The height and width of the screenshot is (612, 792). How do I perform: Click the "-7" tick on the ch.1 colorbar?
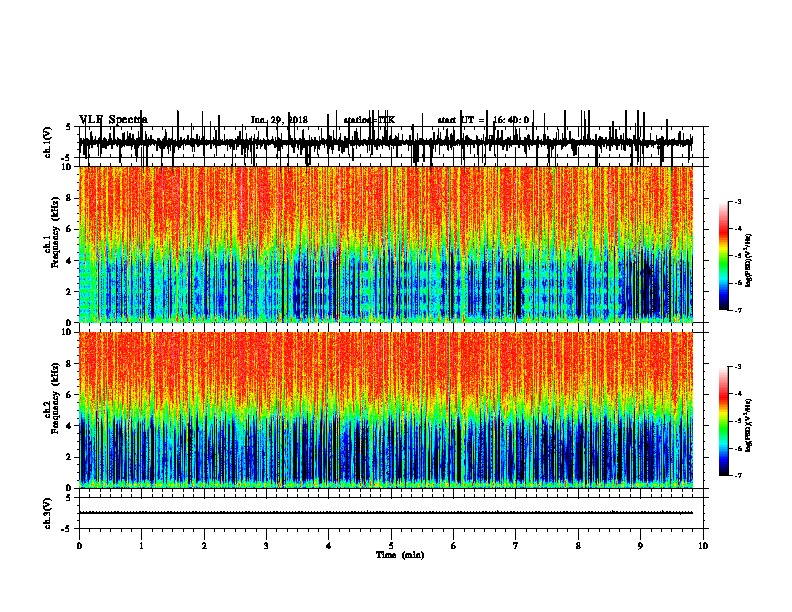coord(737,310)
